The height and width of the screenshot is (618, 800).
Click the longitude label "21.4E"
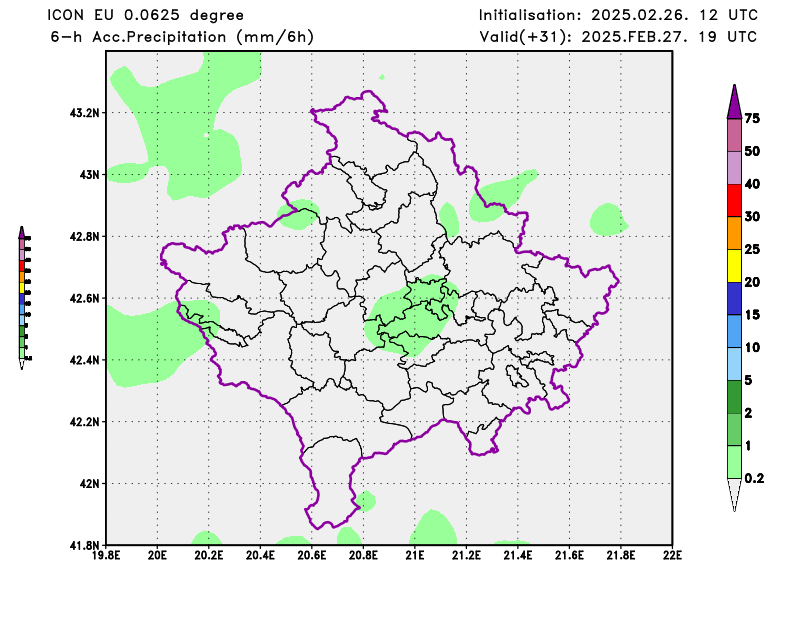click(518, 555)
